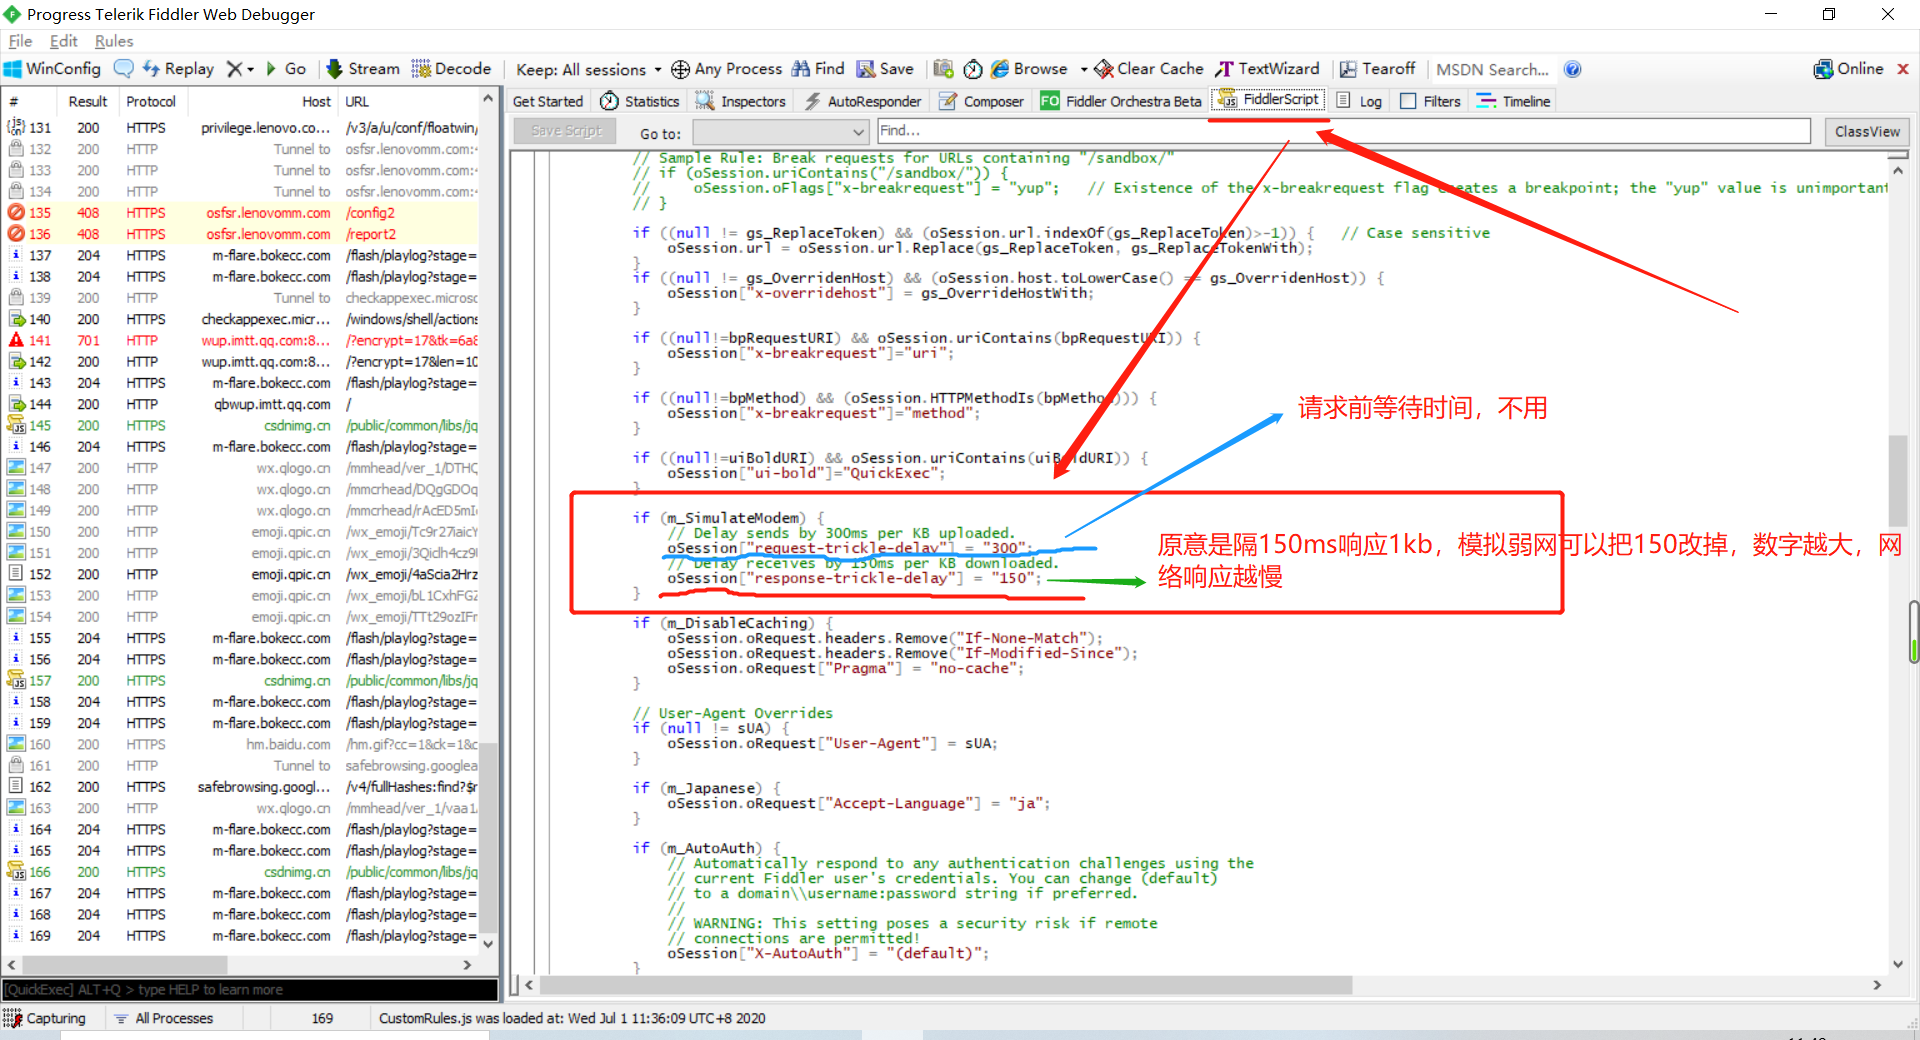Open the Edit menu
1920x1040 pixels.
64,41
